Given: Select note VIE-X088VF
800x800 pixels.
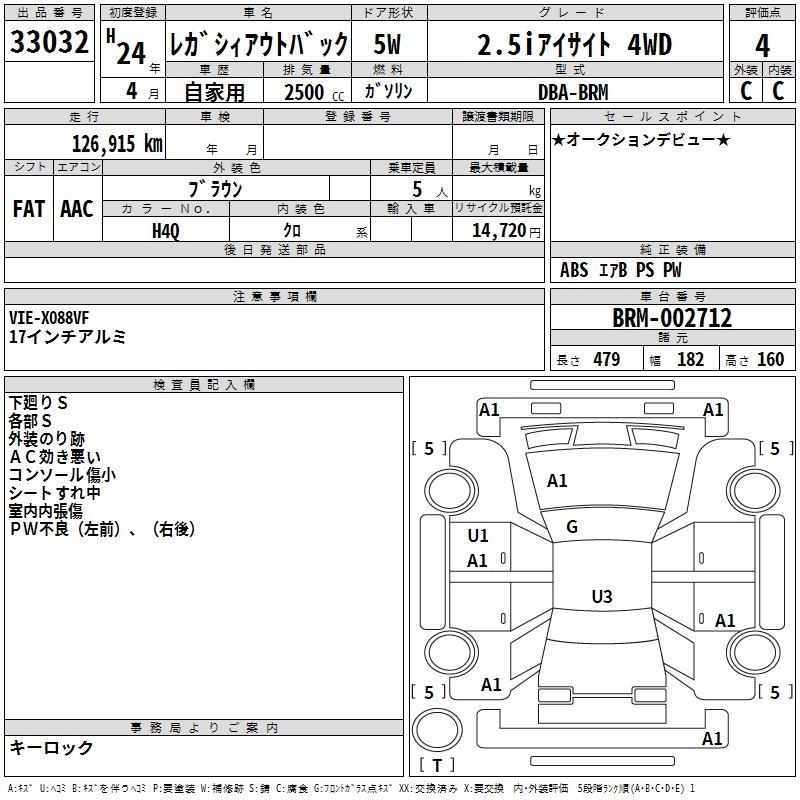Looking at the screenshot, I should point(49,318).
